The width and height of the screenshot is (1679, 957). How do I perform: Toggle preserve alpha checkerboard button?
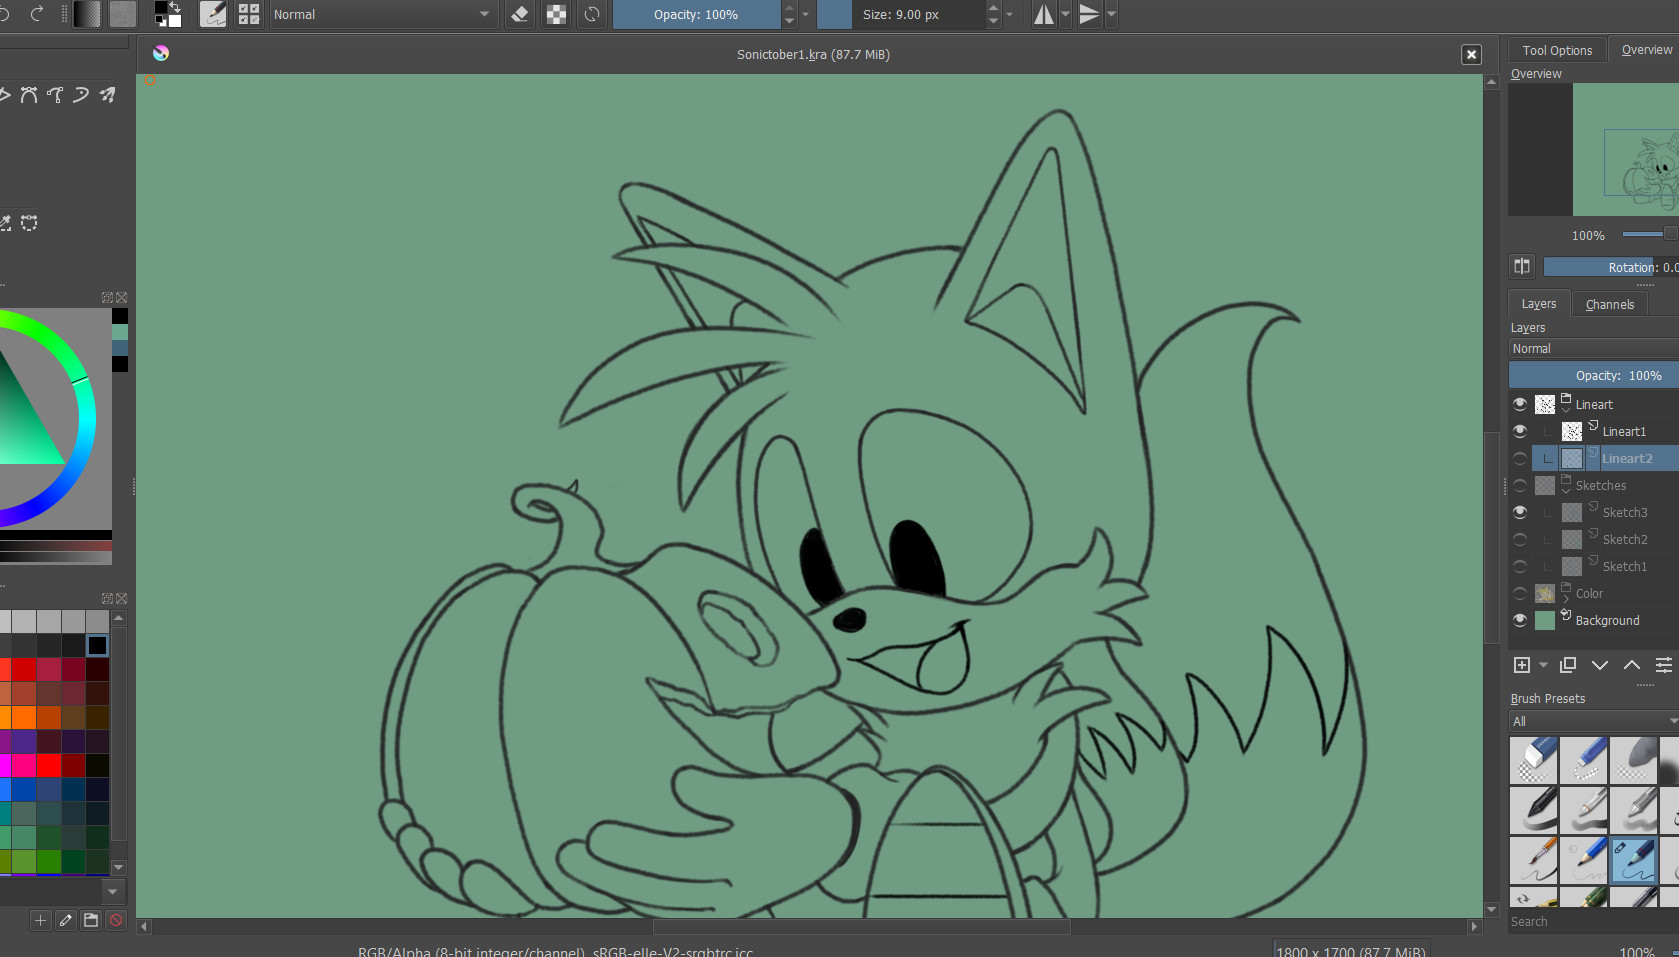click(x=556, y=14)
